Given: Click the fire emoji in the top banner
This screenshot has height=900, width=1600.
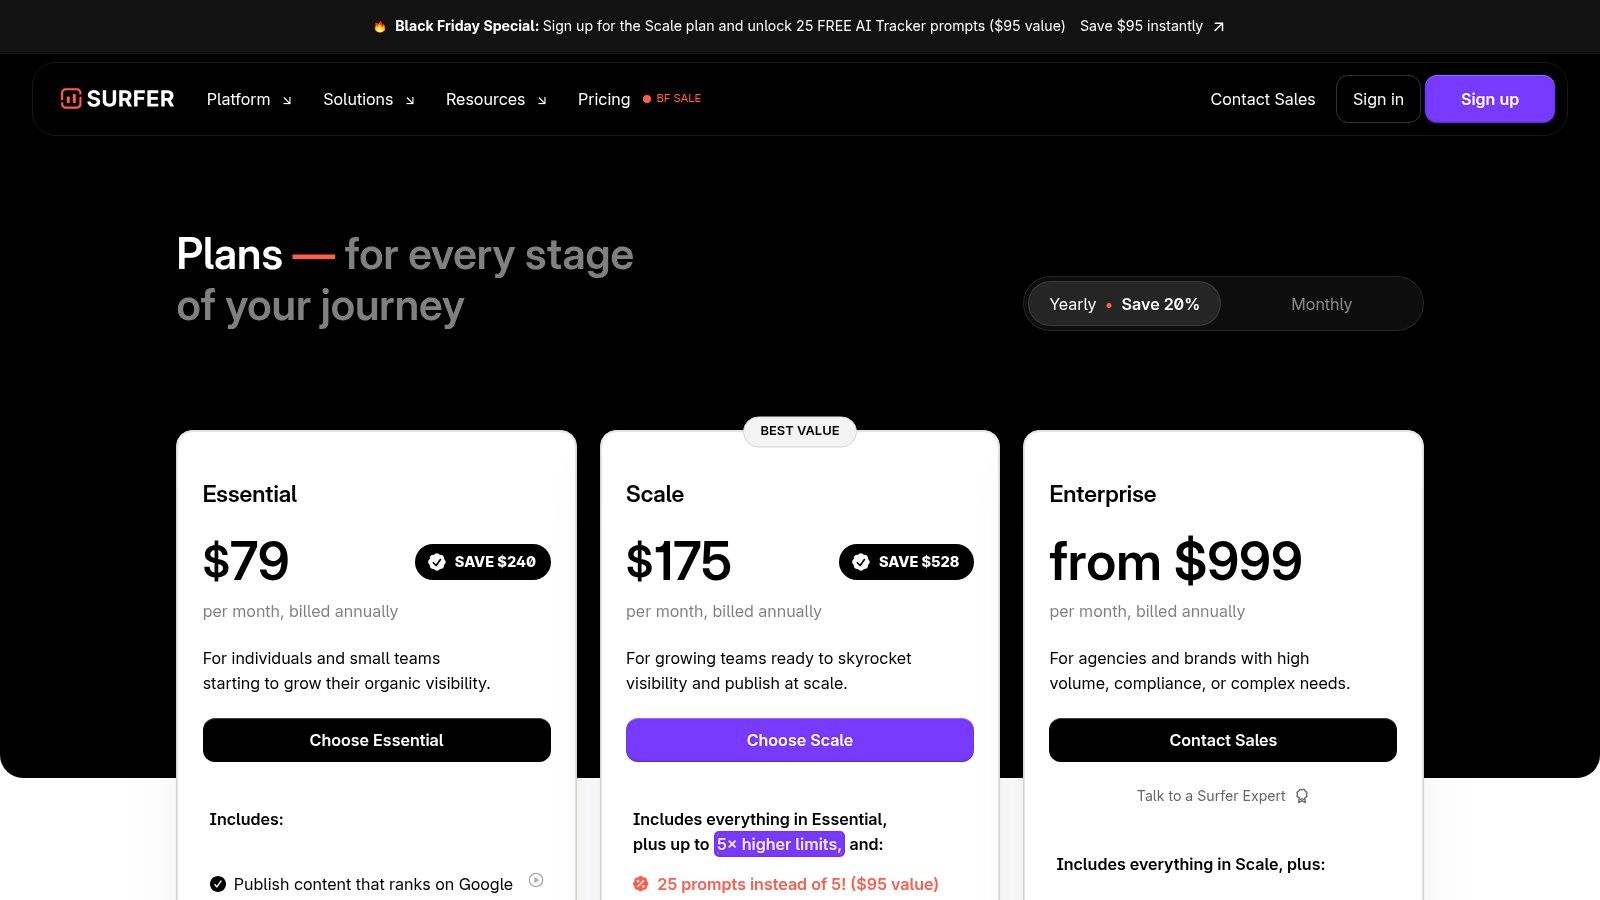Looking at the screenshot, I should pos(380,26).
